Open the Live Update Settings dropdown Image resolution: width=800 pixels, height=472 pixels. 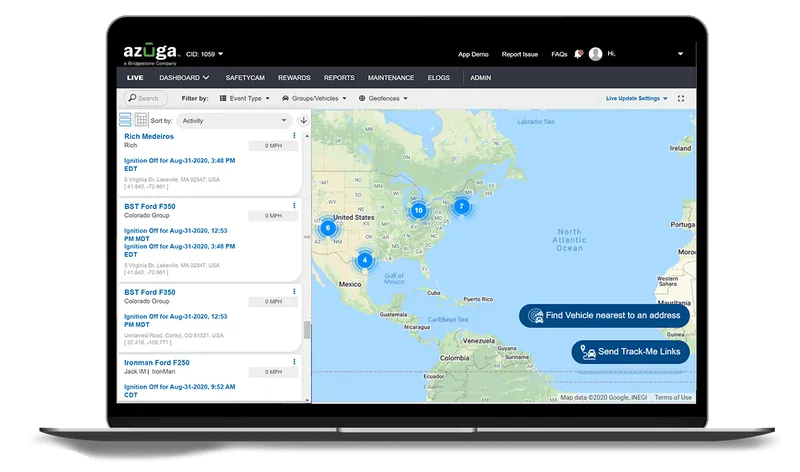(636, 99)
